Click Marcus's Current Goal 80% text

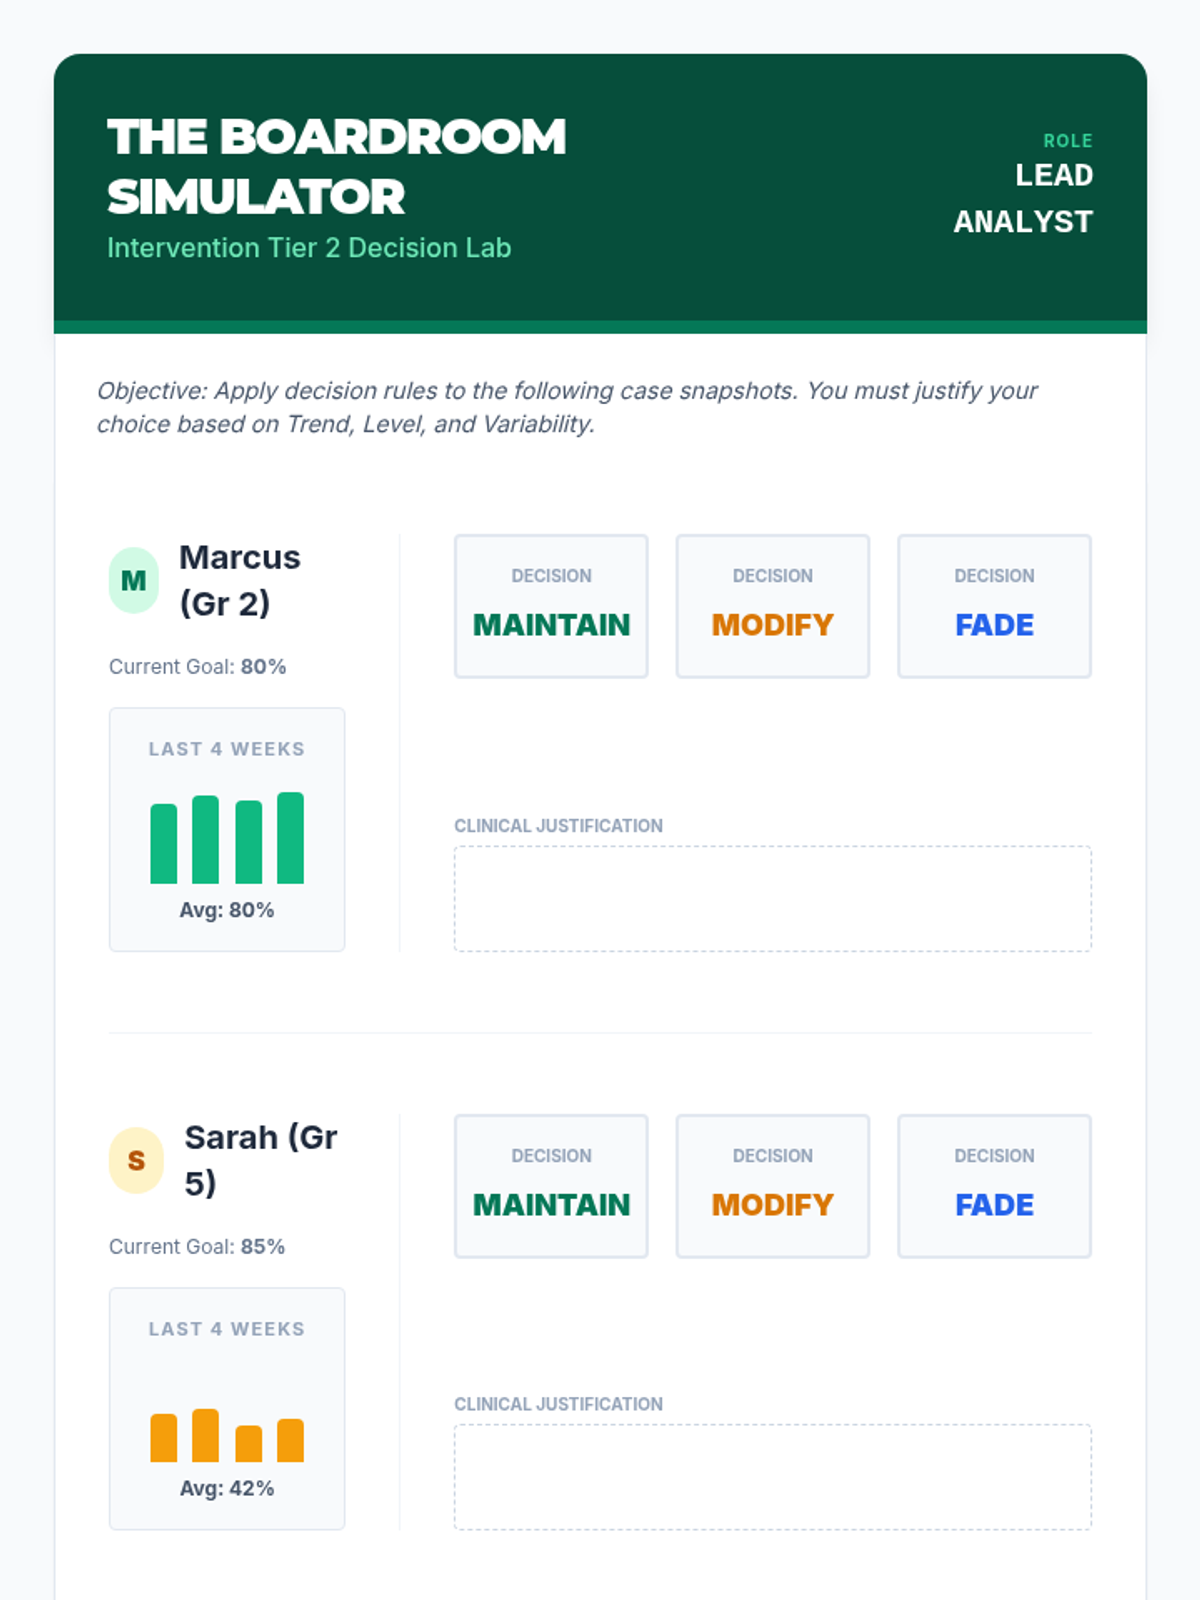[x=198, y=666]
